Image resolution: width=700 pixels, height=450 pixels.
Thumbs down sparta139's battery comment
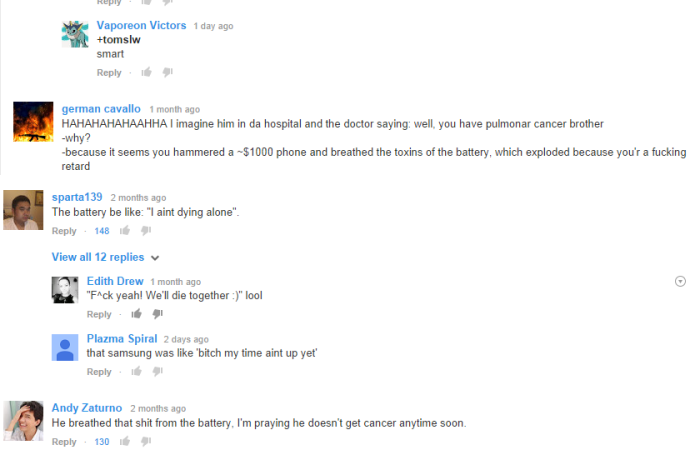point(146,231)
